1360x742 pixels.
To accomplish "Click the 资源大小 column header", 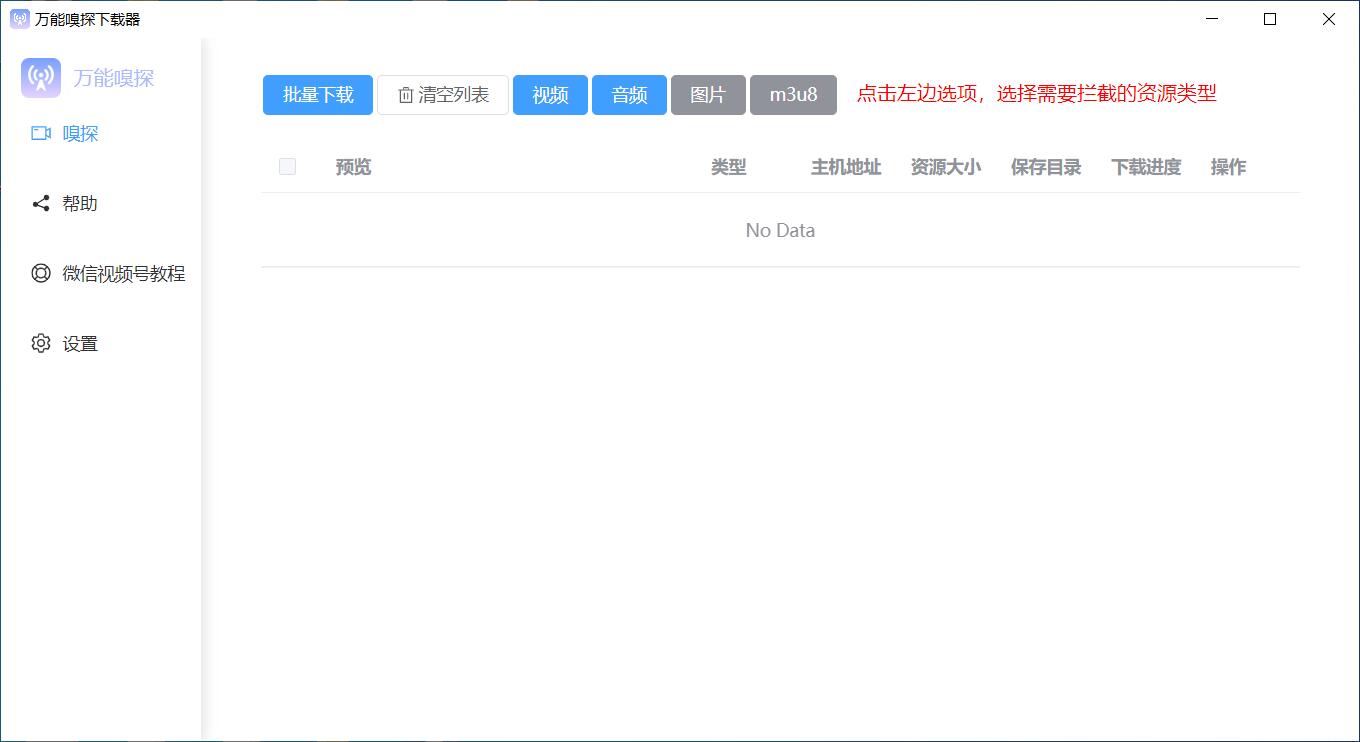I will click(x=946, y=167).
